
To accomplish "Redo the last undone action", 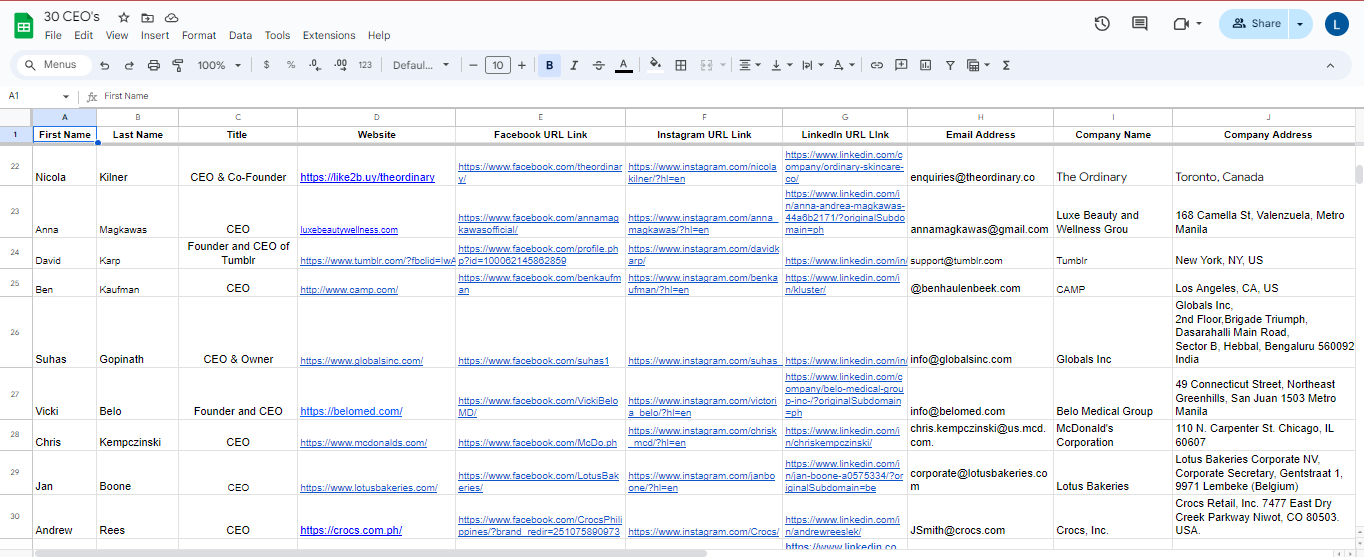I will click(x=129, y=65).
